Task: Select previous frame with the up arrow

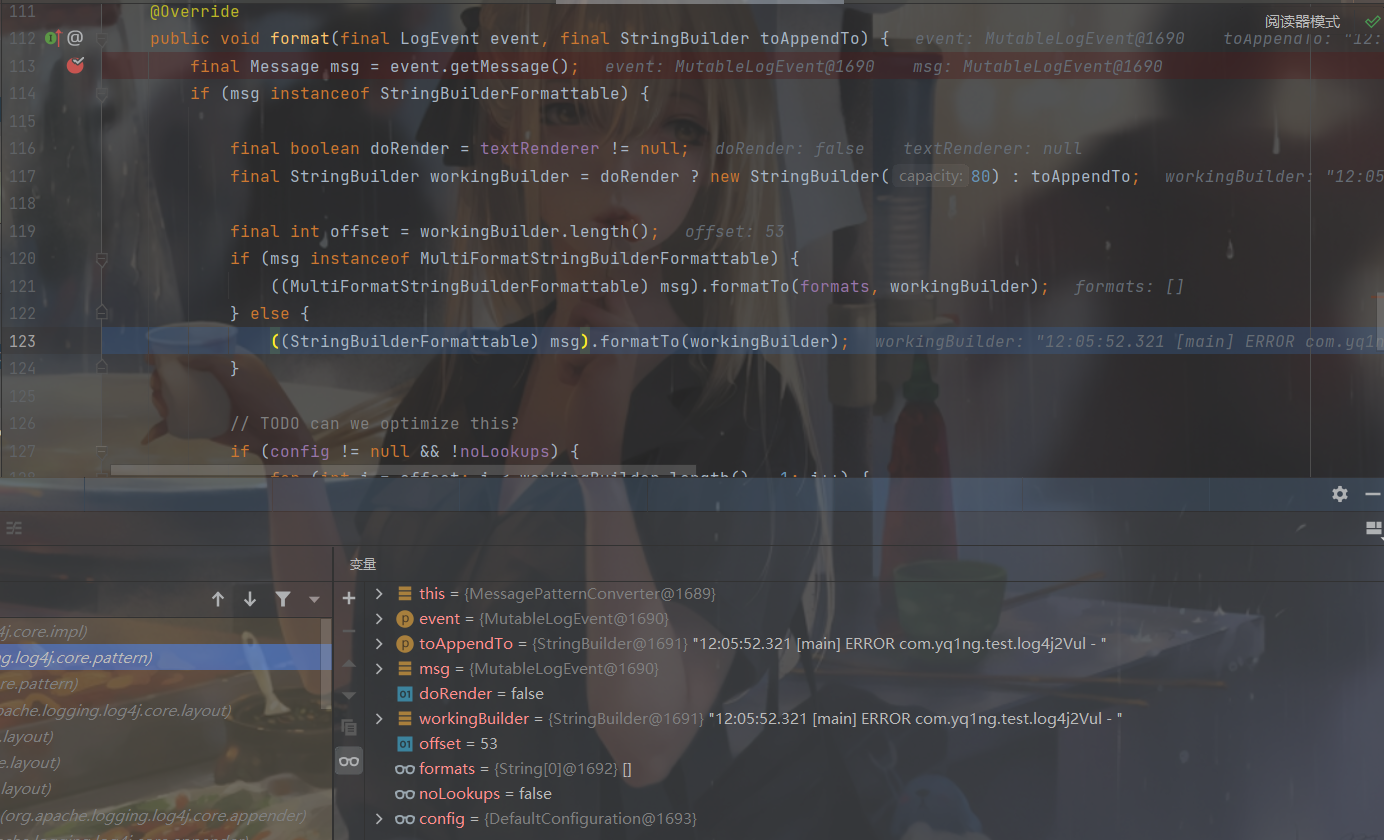Action: [218, 599]
